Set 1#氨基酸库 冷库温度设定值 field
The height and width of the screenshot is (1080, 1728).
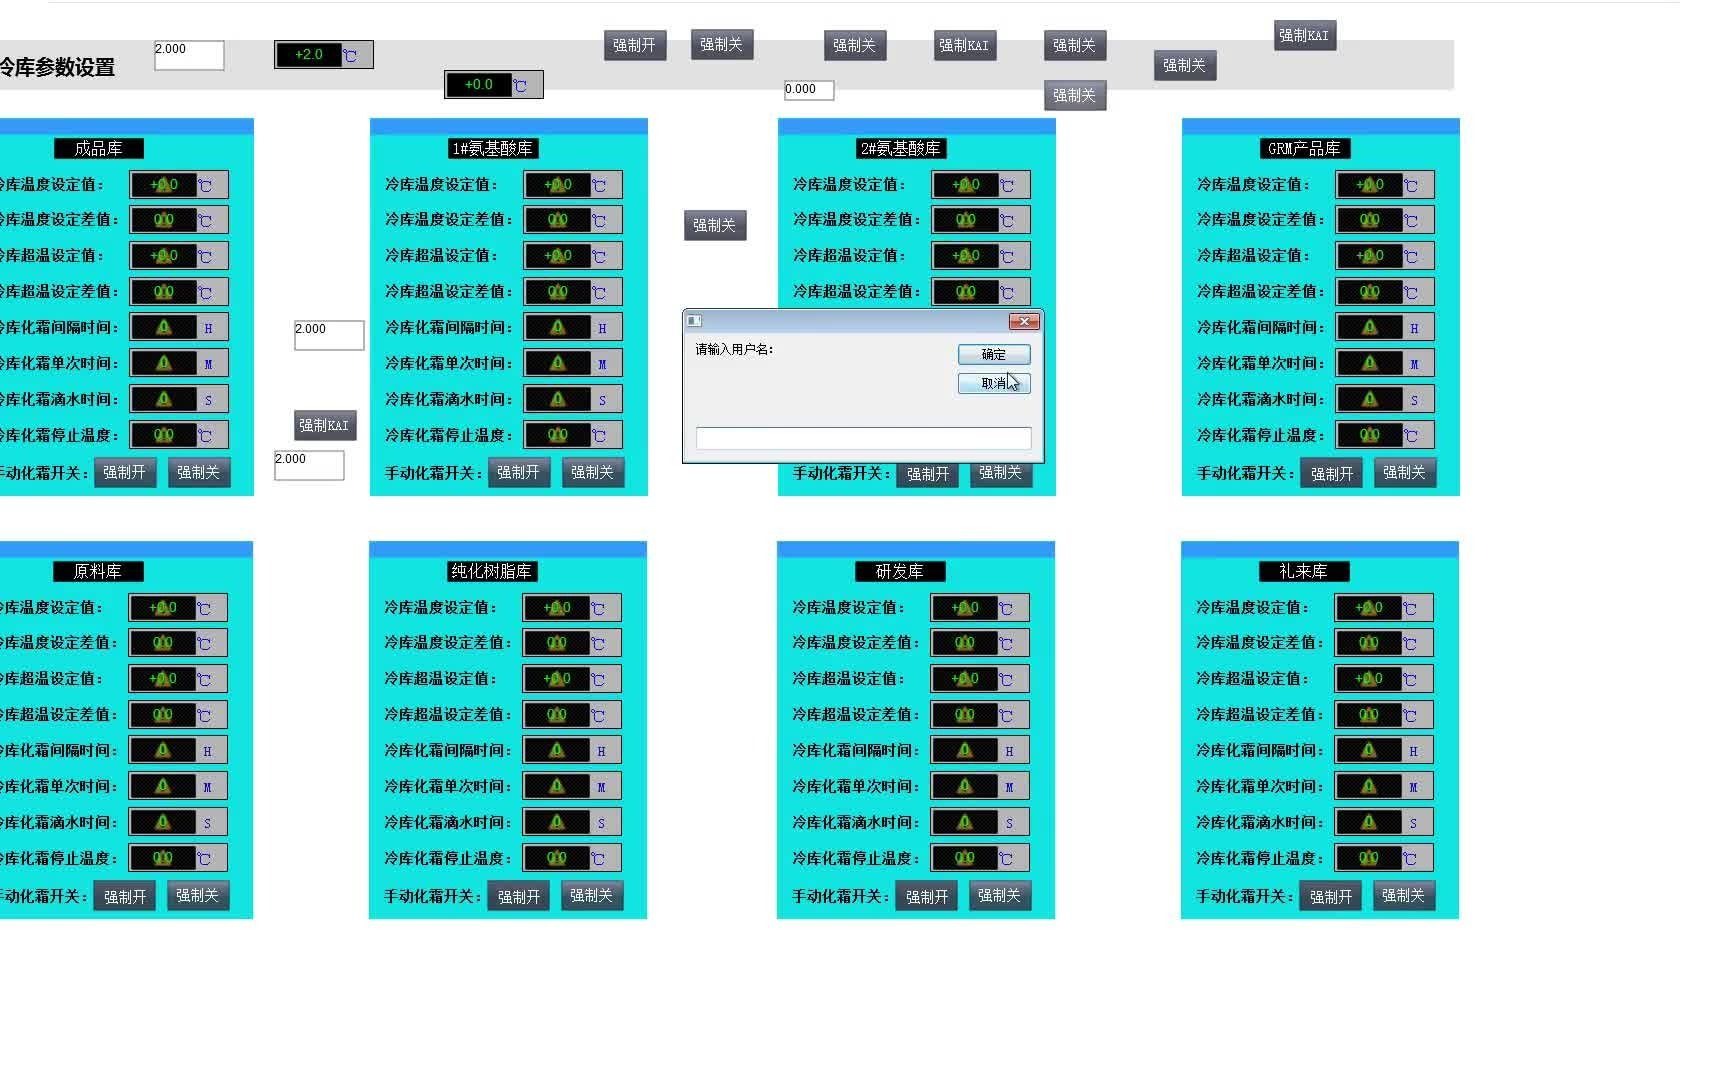click(573, 184)
